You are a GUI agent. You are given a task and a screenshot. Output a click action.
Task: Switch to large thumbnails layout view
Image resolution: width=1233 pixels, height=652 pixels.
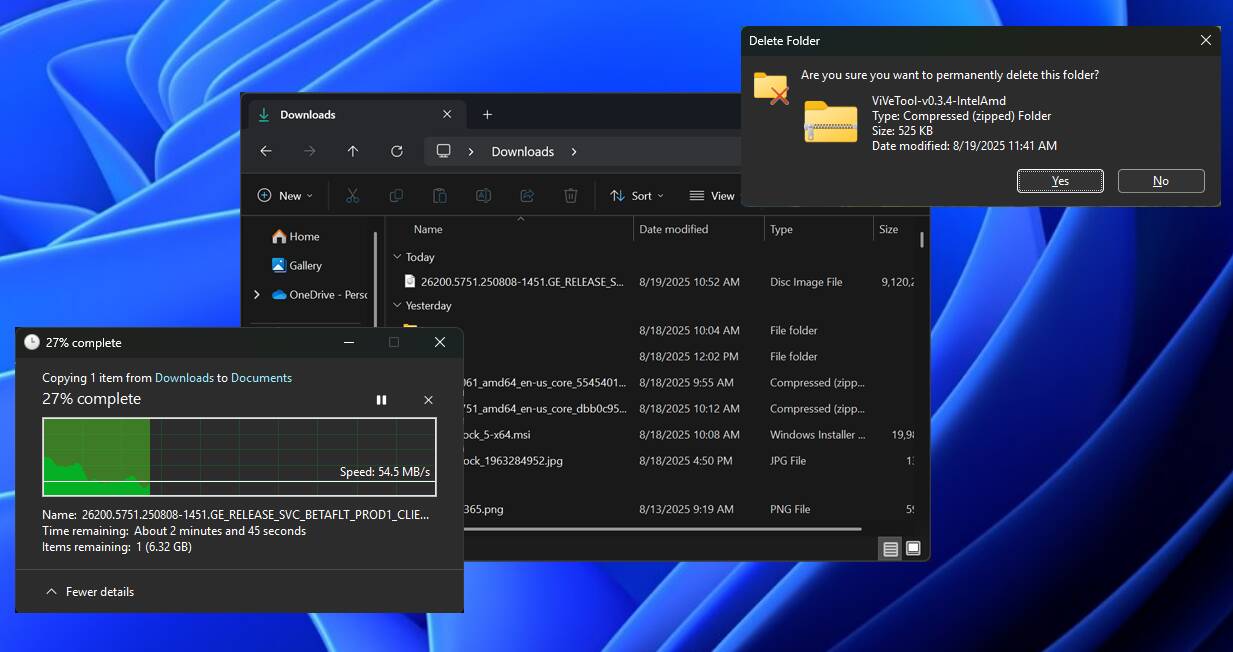pyautogui.click(x=912, y=548)
